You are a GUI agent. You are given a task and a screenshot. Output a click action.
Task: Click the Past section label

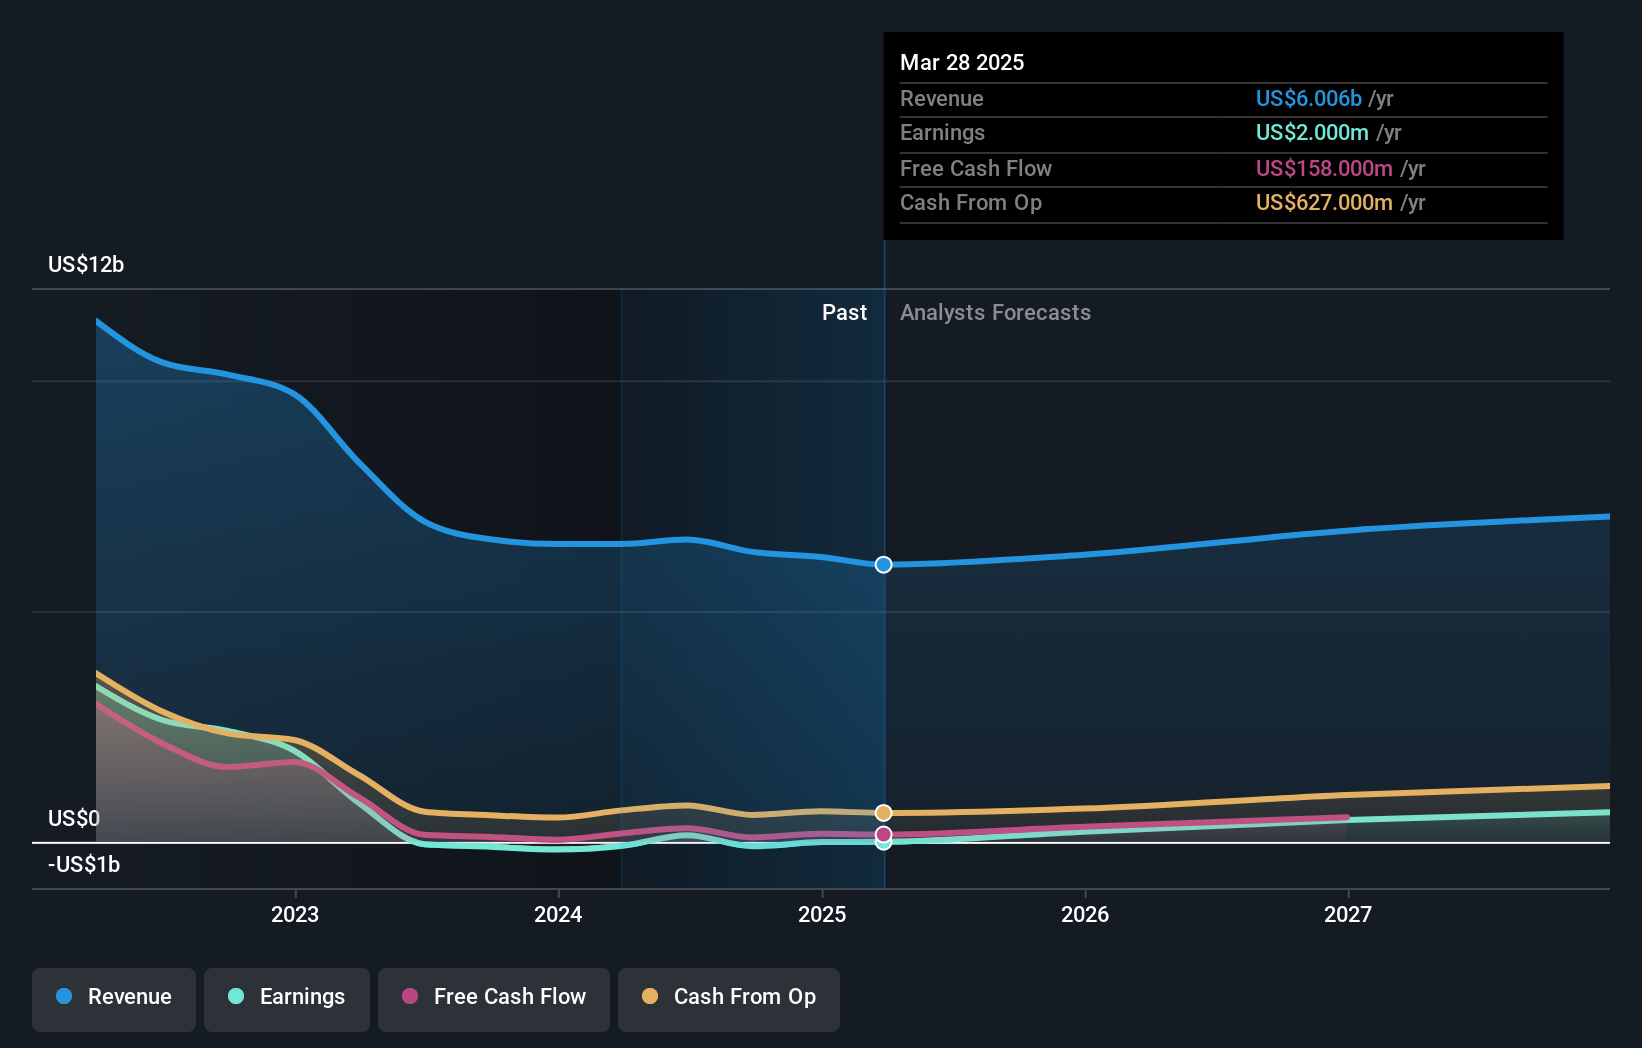pyautogui.click(x=844, y=312)
